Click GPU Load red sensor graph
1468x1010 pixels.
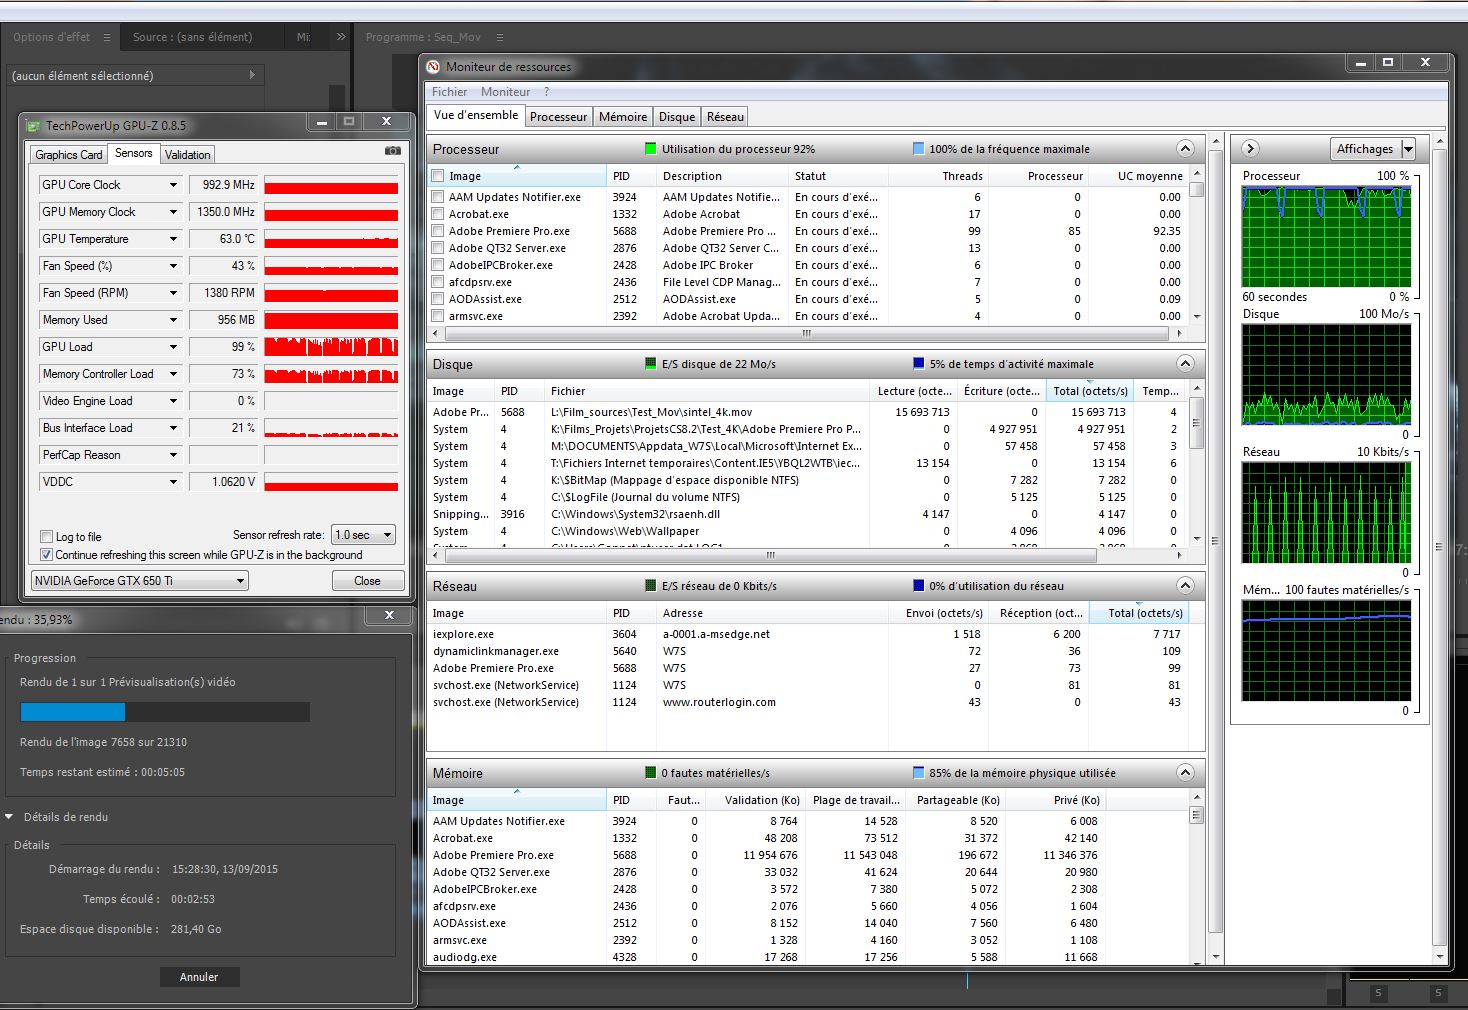pos(331,347)
